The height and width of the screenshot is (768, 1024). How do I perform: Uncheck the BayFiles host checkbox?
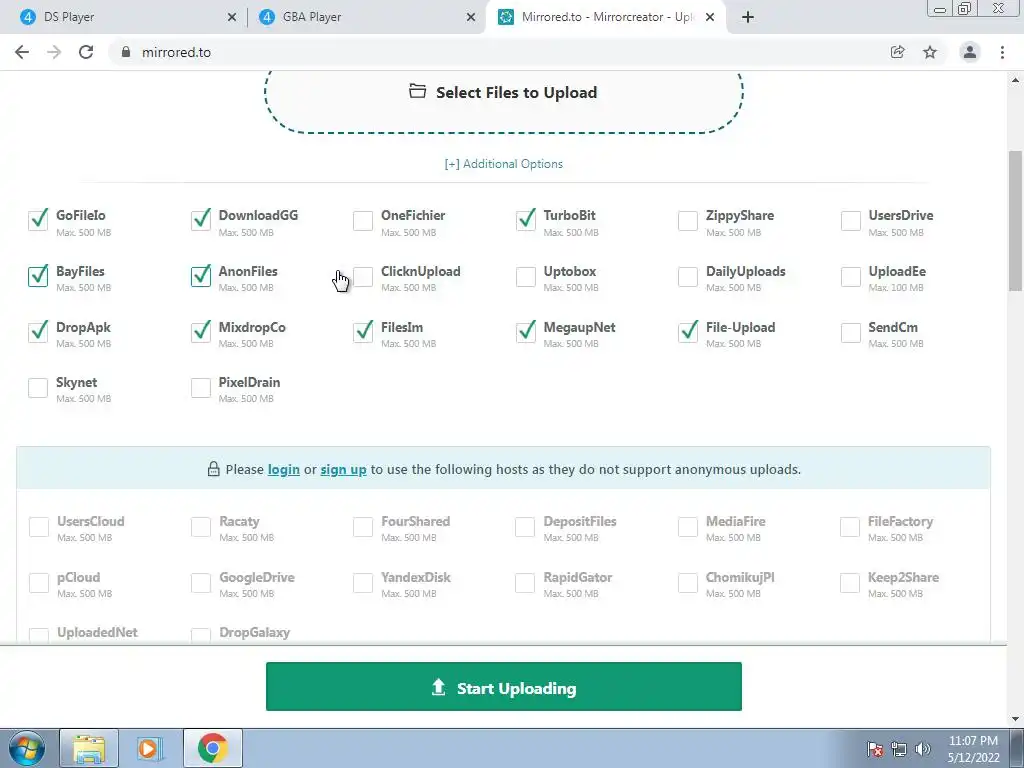click(38, 276)
